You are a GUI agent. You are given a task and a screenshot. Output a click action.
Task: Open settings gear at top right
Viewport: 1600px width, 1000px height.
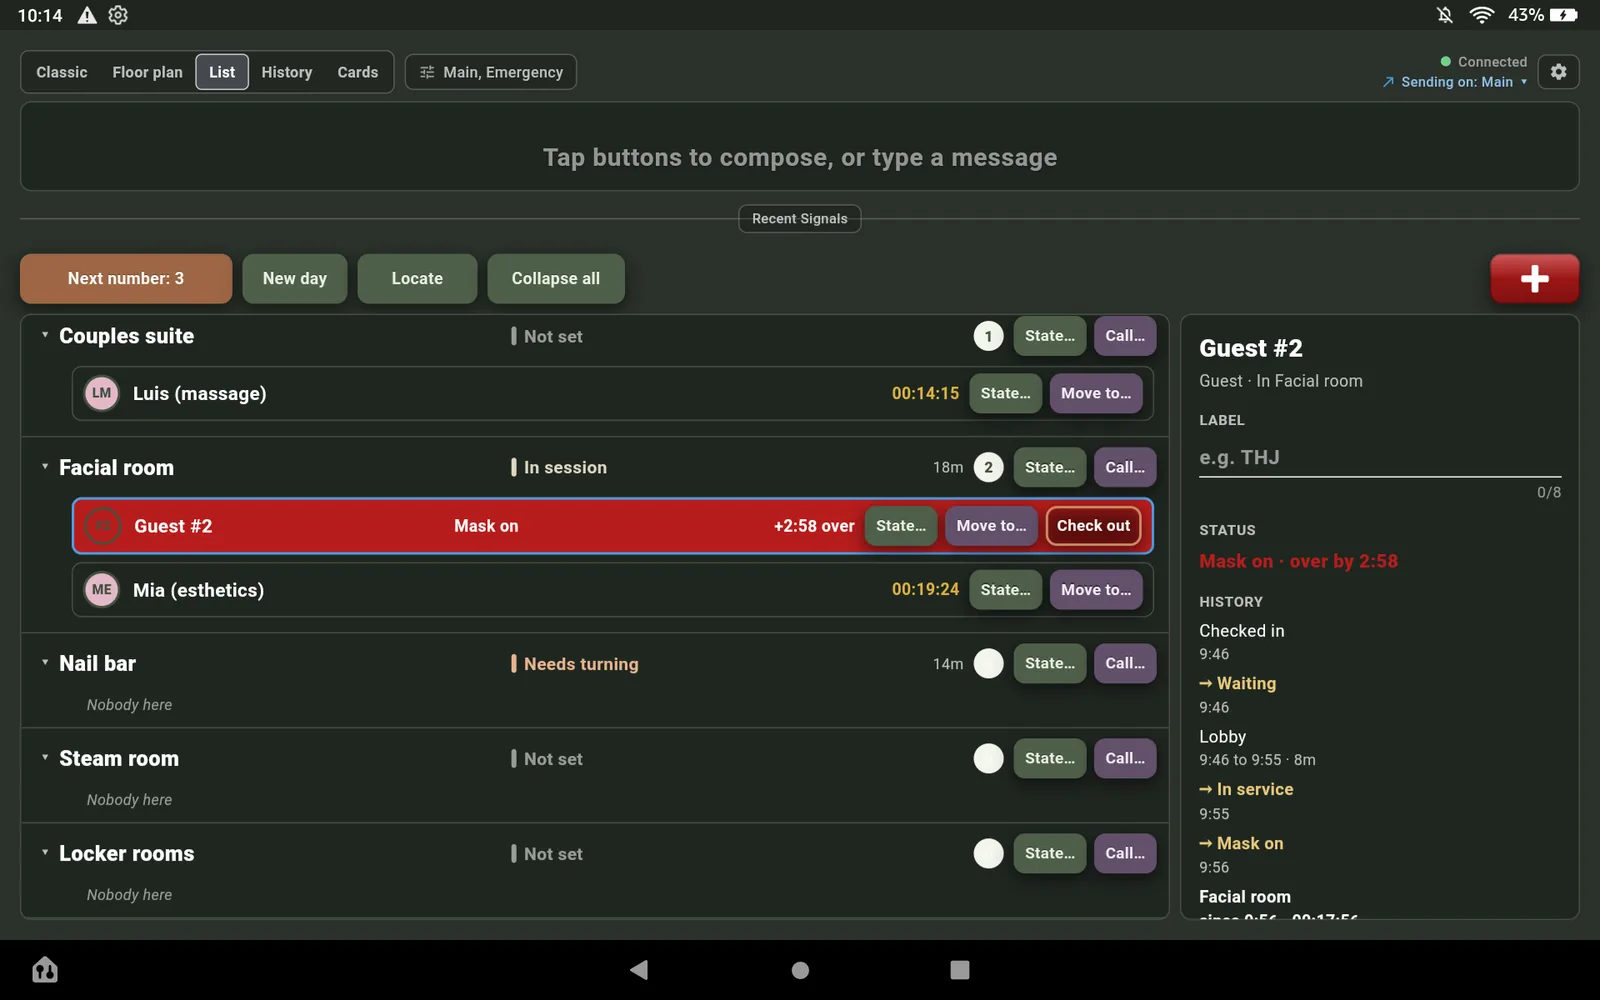click(x=1558, y=72)
